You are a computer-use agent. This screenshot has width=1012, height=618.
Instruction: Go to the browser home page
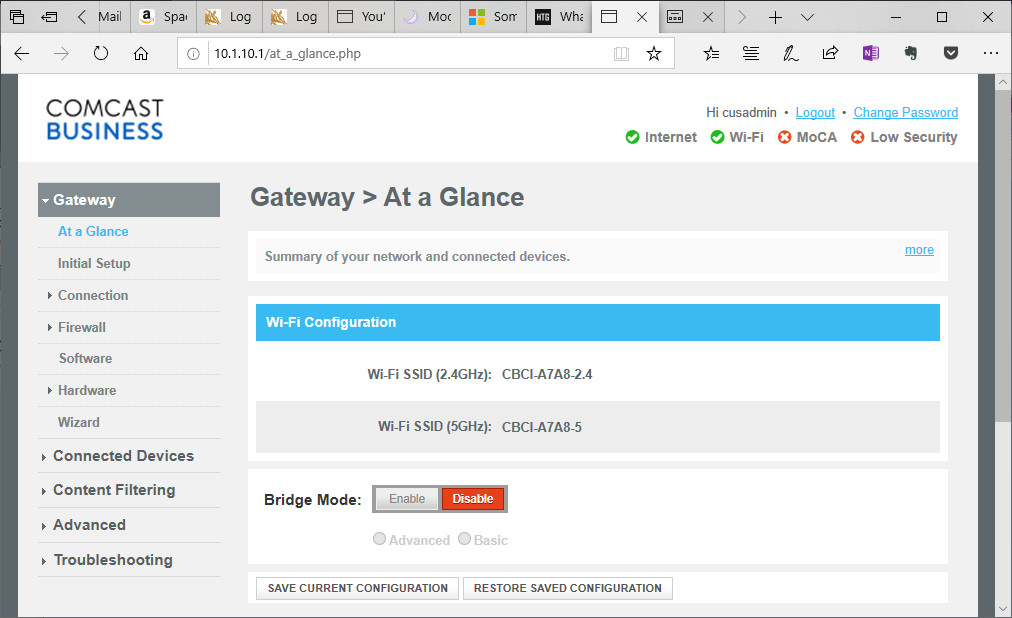click(x=141, y=54)
